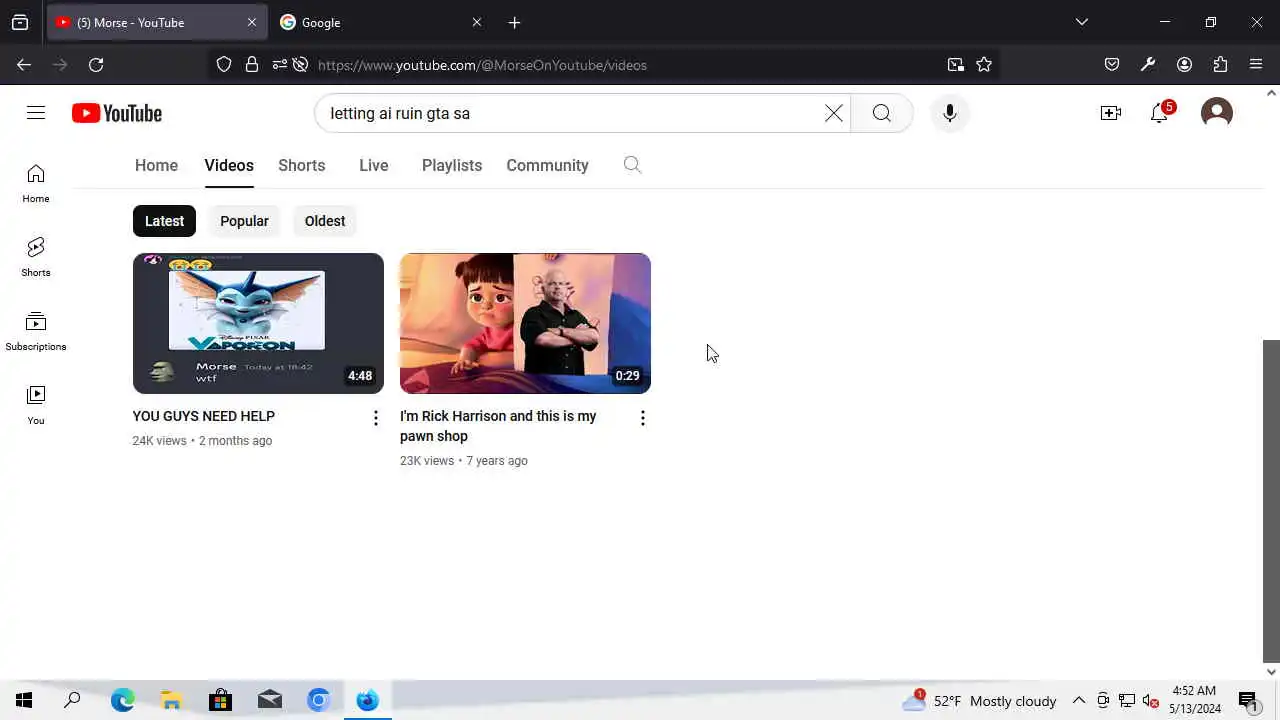
Task: Open options menu for YOU GUYS NEED HELP
Action: [376, 418]
